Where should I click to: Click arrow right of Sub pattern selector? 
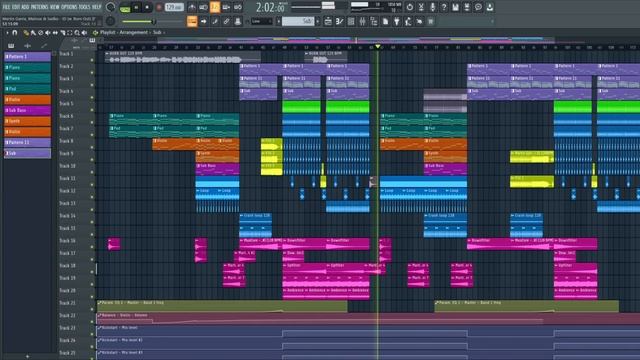click(318, 21)
